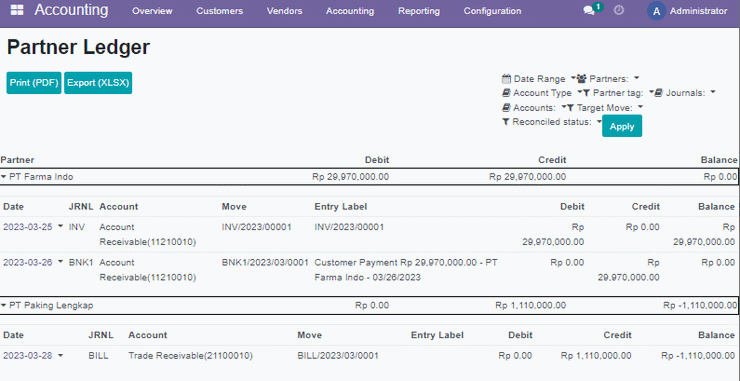Click the Print (PDF) button
This screenshot has width=740, height=381.
coord(34,83)
